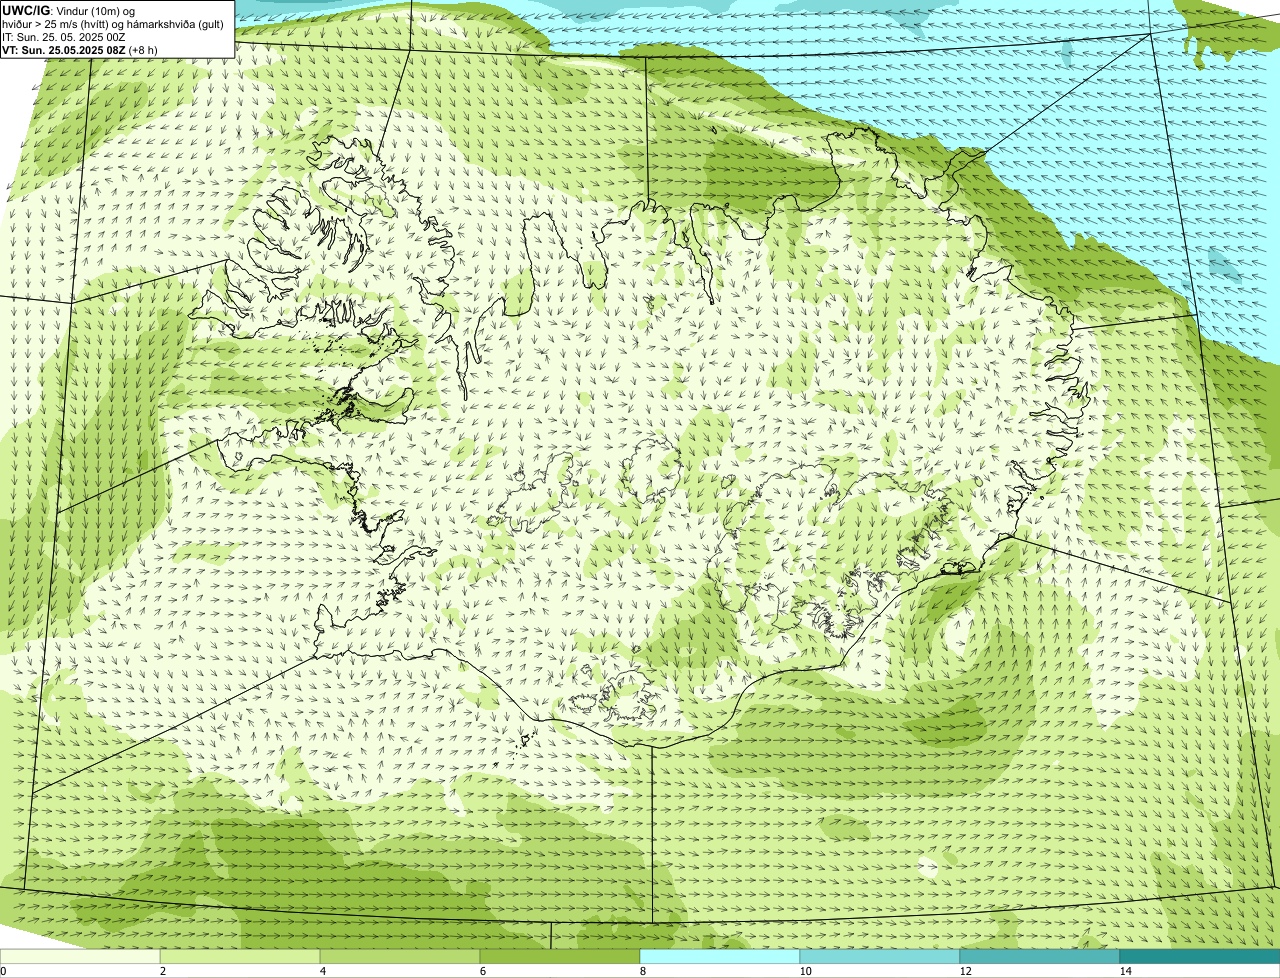The height and width of the screenshot is (978, 1280).
Task: Click the legend scale label "8"
Action: click(x=642, y=971)
